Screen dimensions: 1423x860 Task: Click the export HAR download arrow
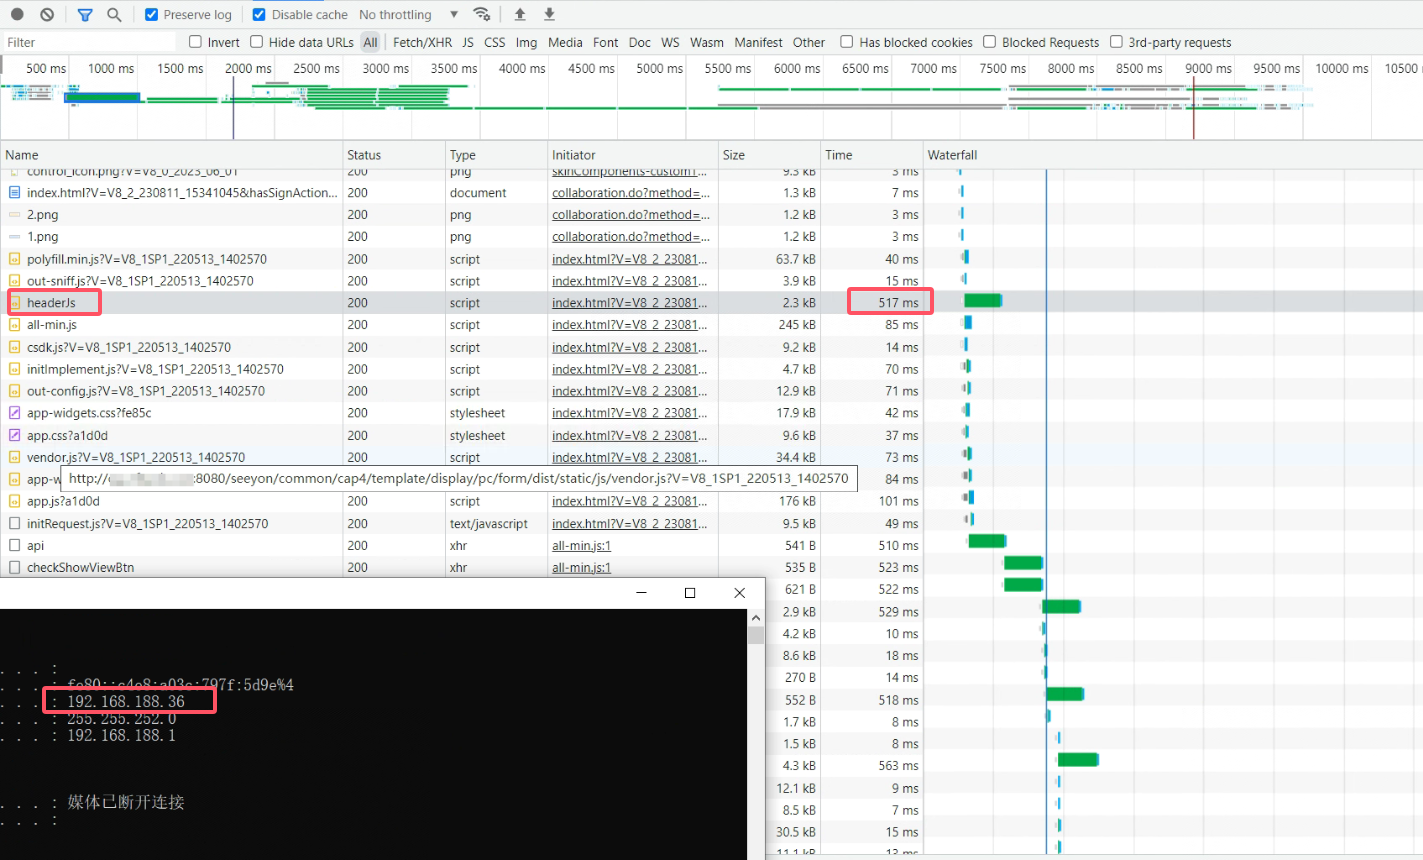pos(549,15)
